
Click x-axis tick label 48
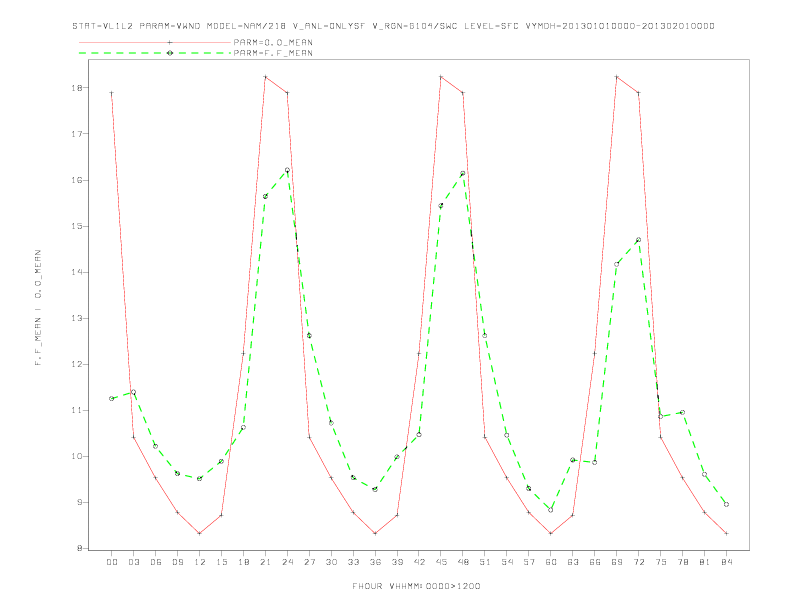[x=463, y=562]
